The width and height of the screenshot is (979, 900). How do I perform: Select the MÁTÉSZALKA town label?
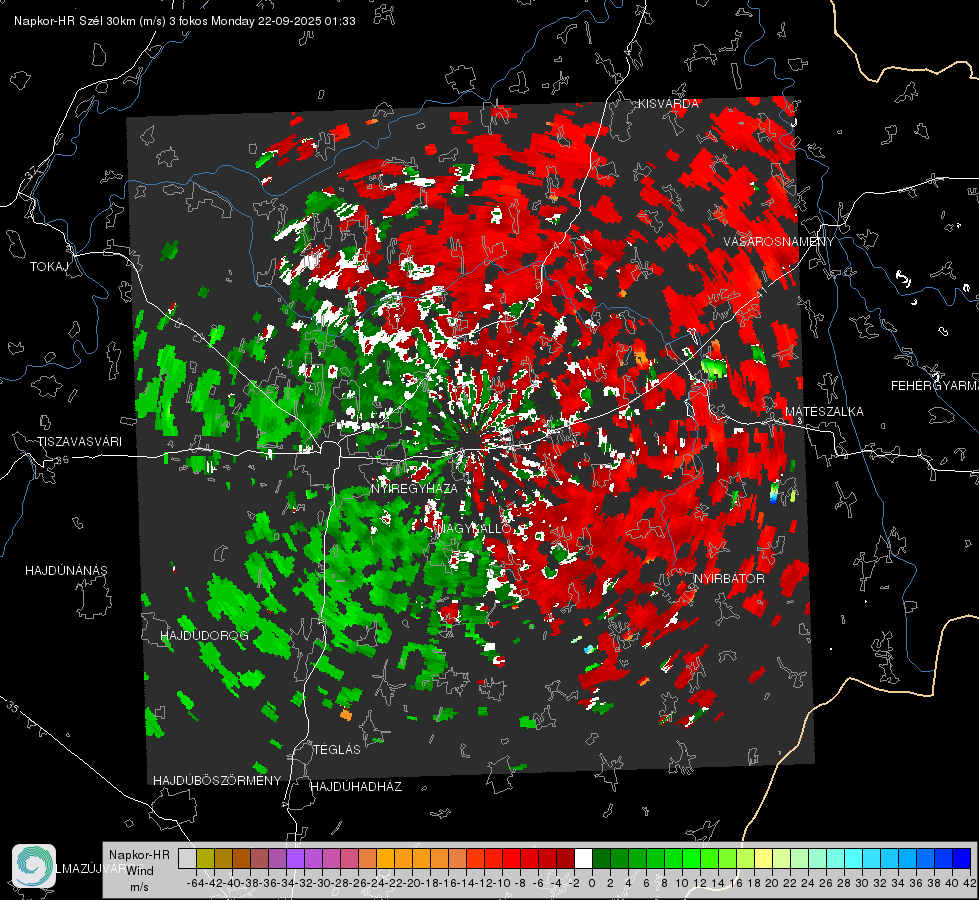click(x=824, y=412)
